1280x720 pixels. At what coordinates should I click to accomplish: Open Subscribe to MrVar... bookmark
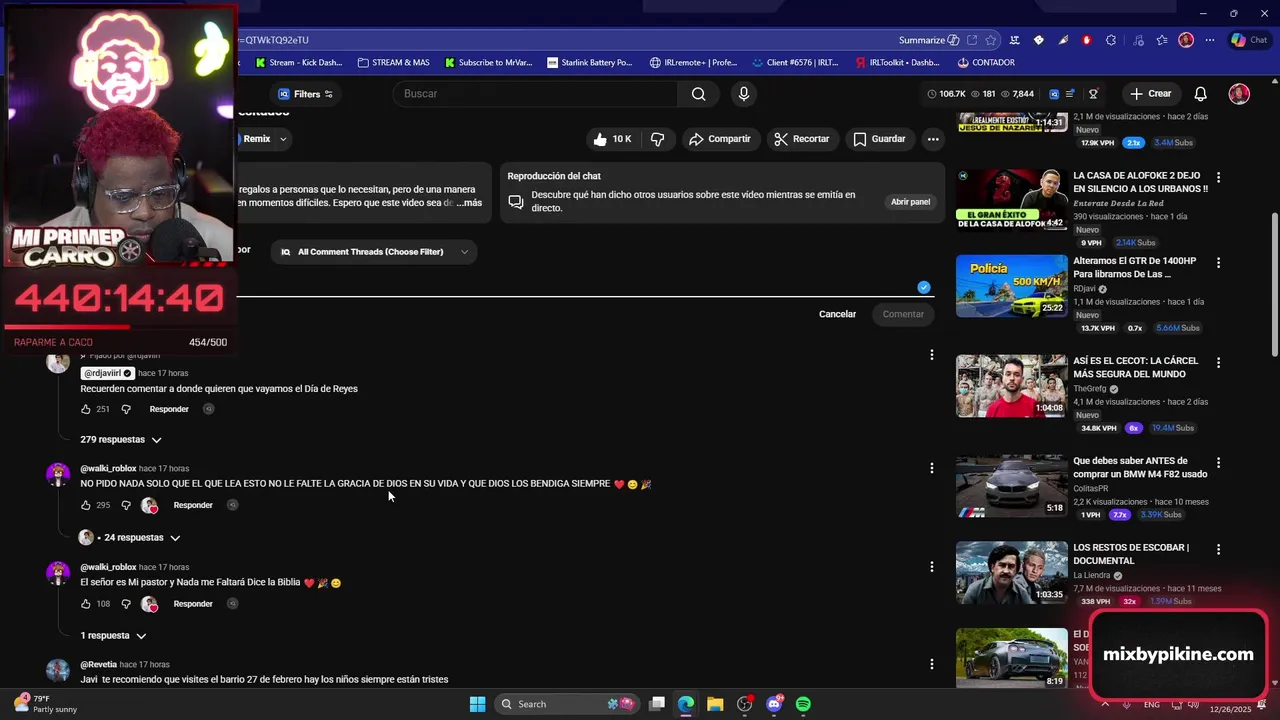click(x=487, y=62)
